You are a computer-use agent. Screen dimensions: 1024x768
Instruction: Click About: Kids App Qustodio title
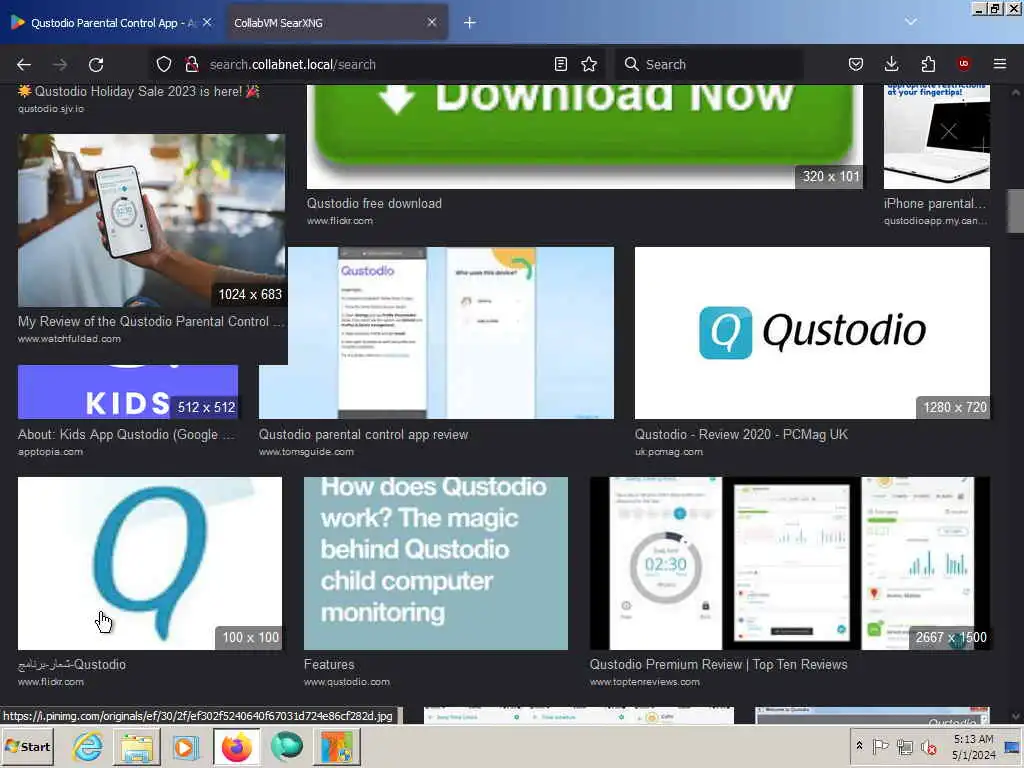tap(125, 434)
